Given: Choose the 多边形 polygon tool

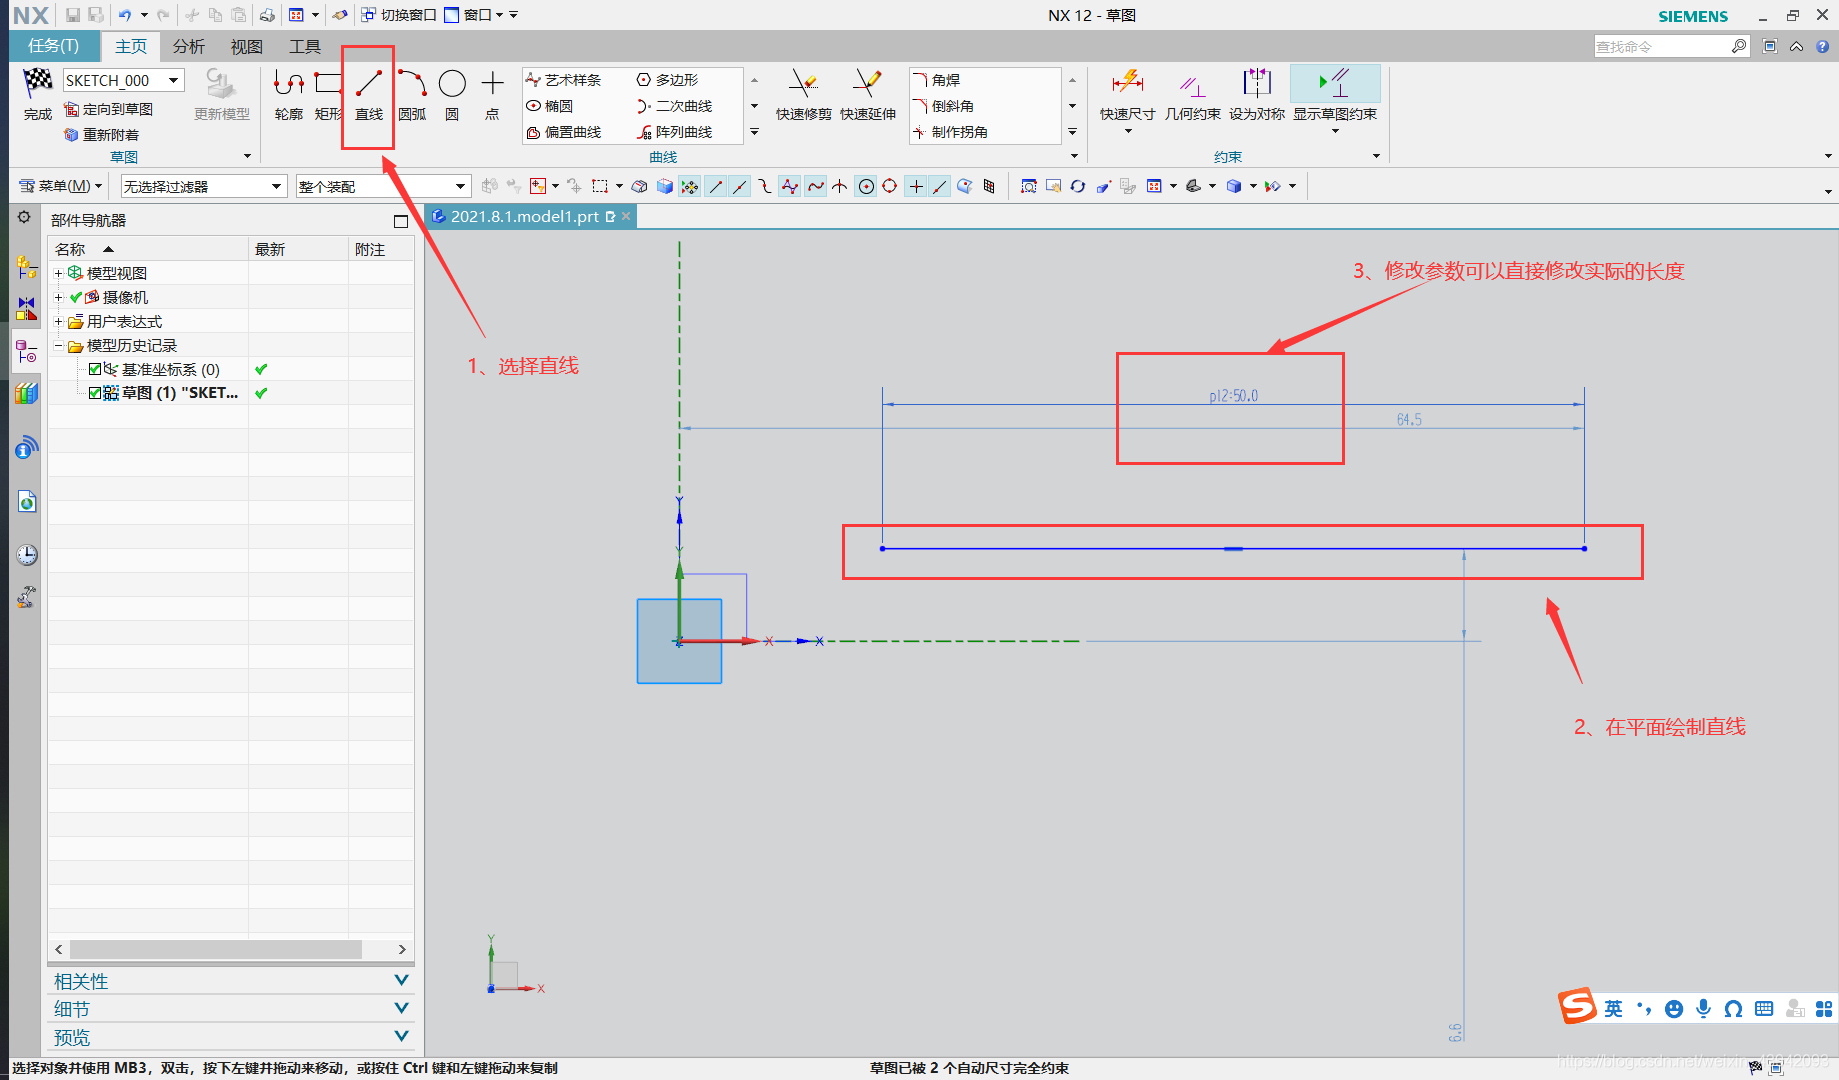Looking at the screenshot, I should tap(668, 80).
